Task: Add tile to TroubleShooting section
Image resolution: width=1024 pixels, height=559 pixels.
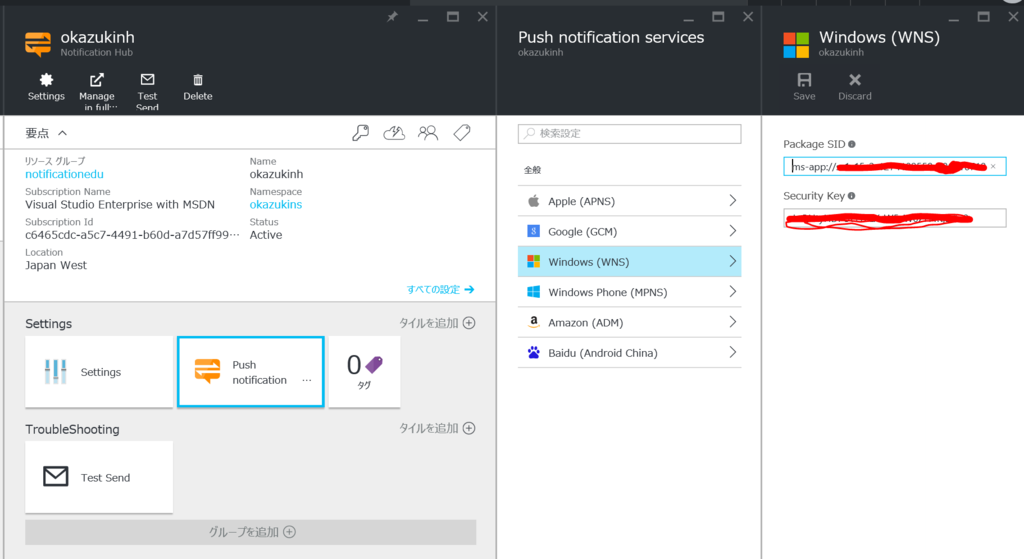Action: [x=437, y=428]
